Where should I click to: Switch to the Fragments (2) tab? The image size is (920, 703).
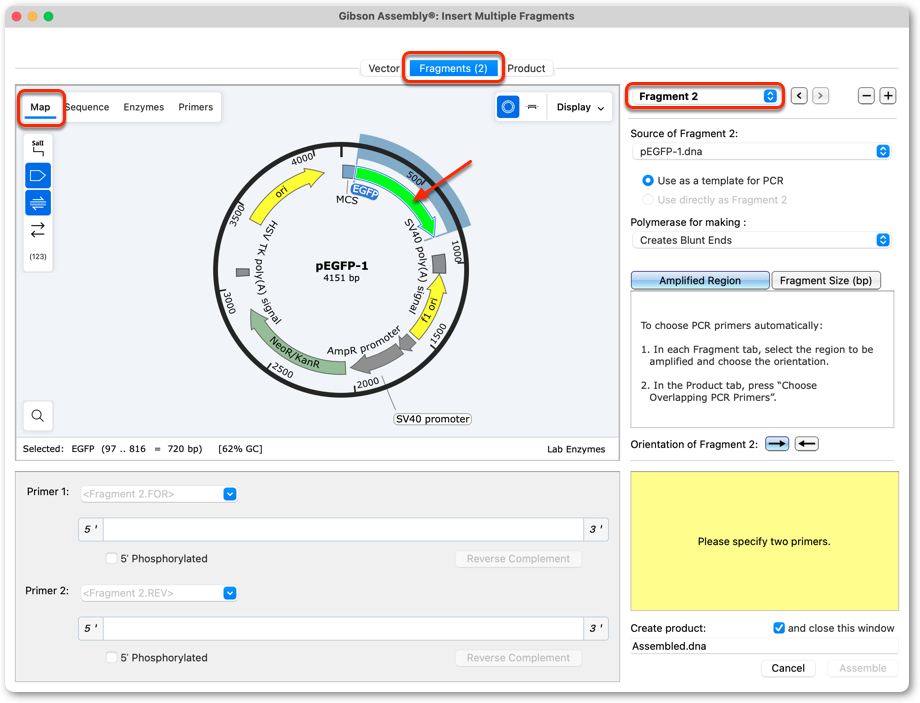click(453, 69)
